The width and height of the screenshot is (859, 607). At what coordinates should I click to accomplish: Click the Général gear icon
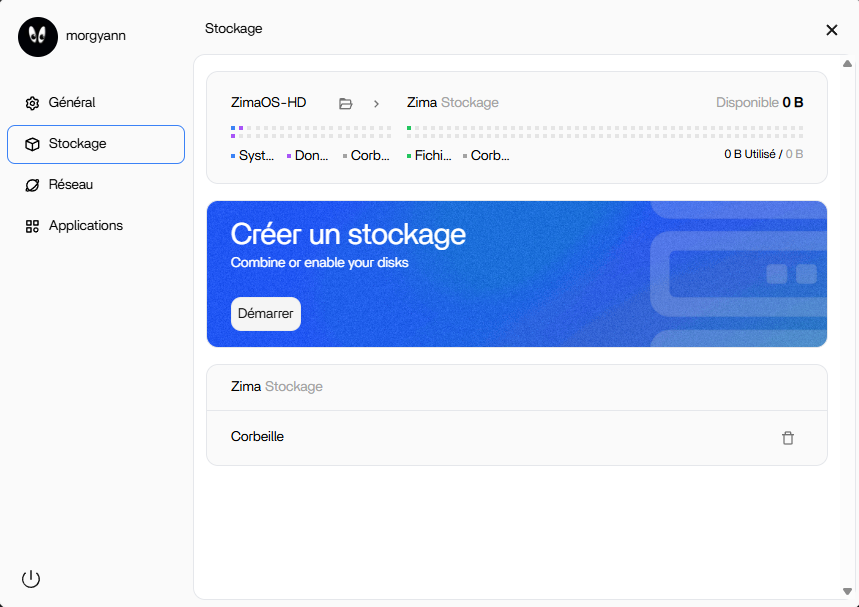(x=32, y=103)
